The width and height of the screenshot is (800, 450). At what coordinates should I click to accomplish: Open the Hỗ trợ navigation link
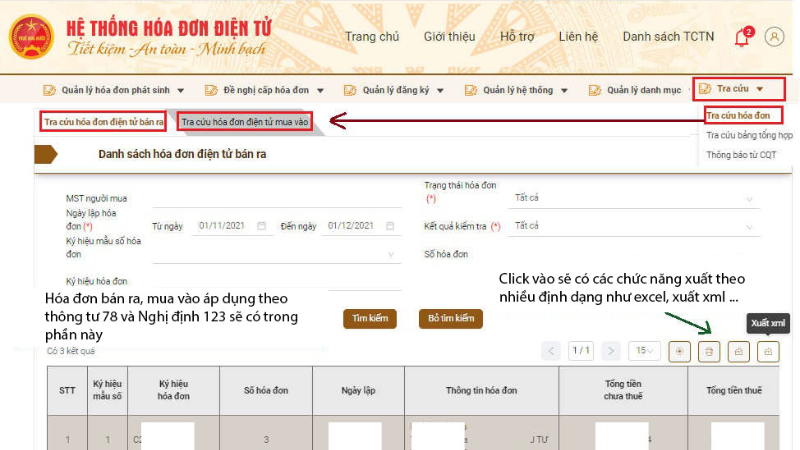click(517, 37)
